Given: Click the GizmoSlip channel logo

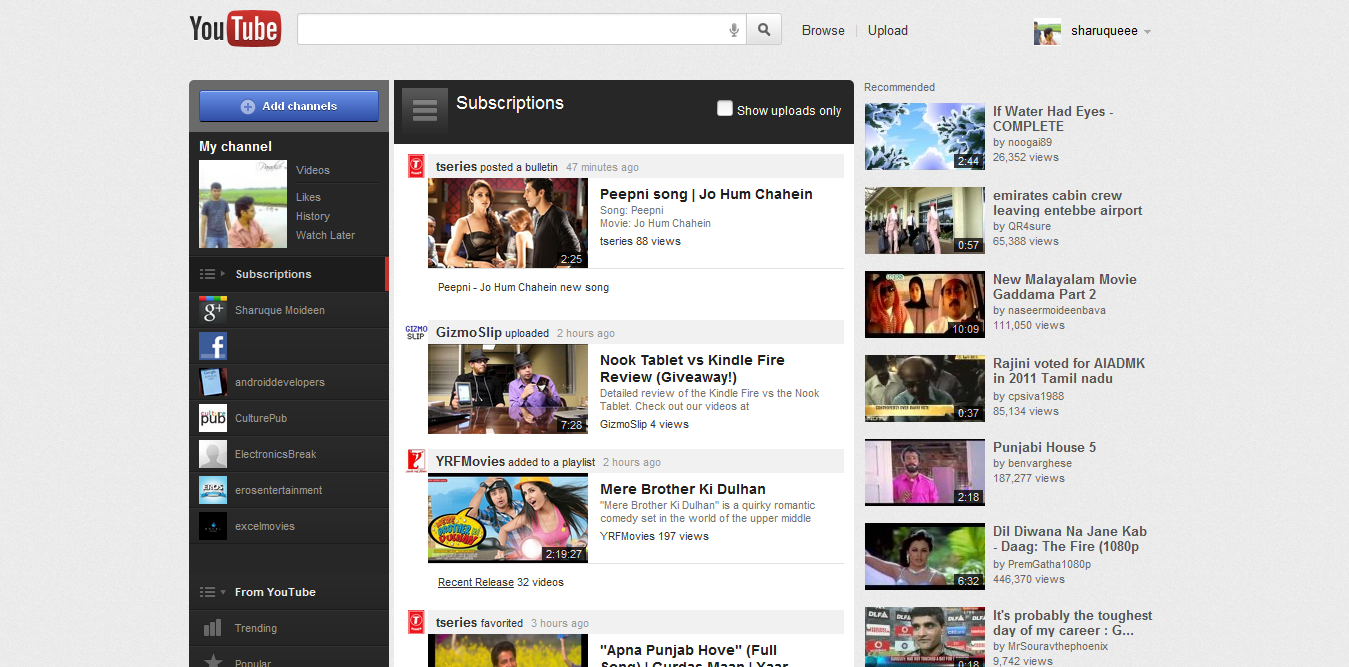Looking at the screenshot, I should [x=416, y=332].
